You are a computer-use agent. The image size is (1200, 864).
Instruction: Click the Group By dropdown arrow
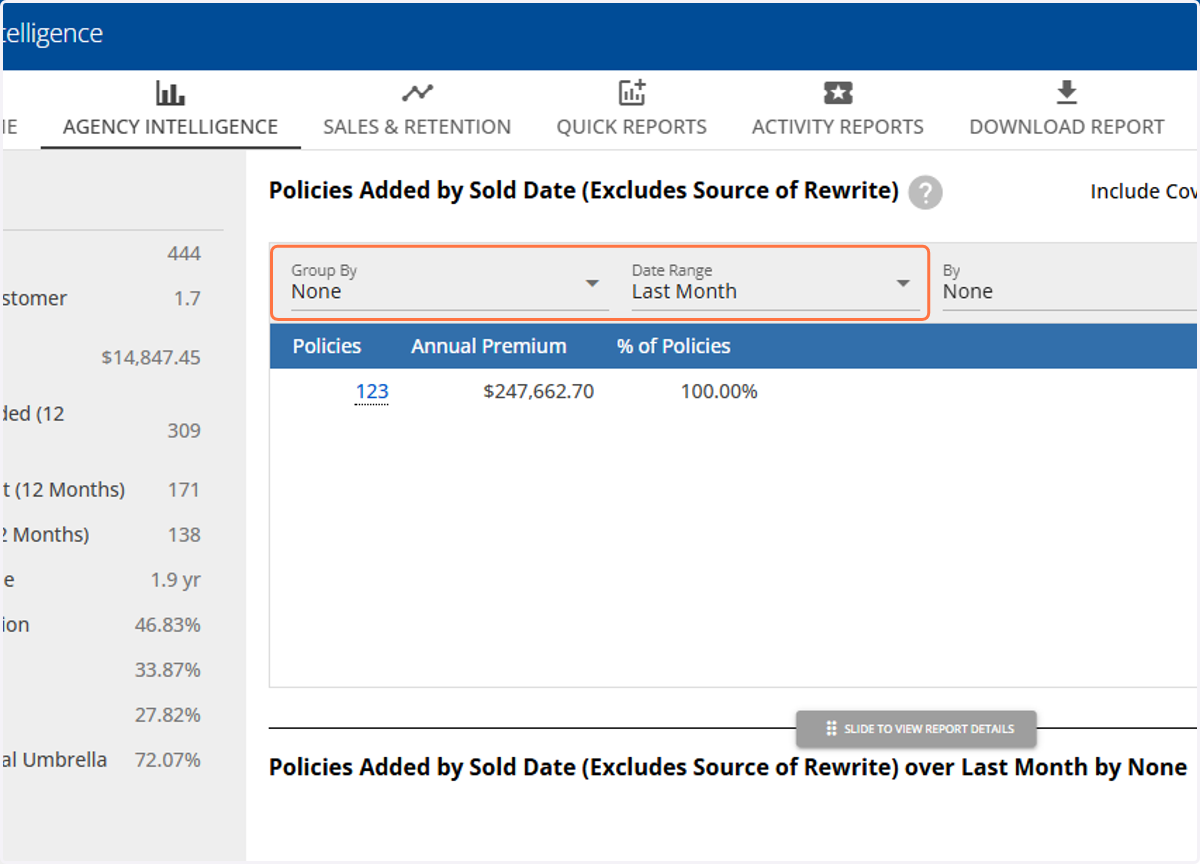click(x=592, y=284)
